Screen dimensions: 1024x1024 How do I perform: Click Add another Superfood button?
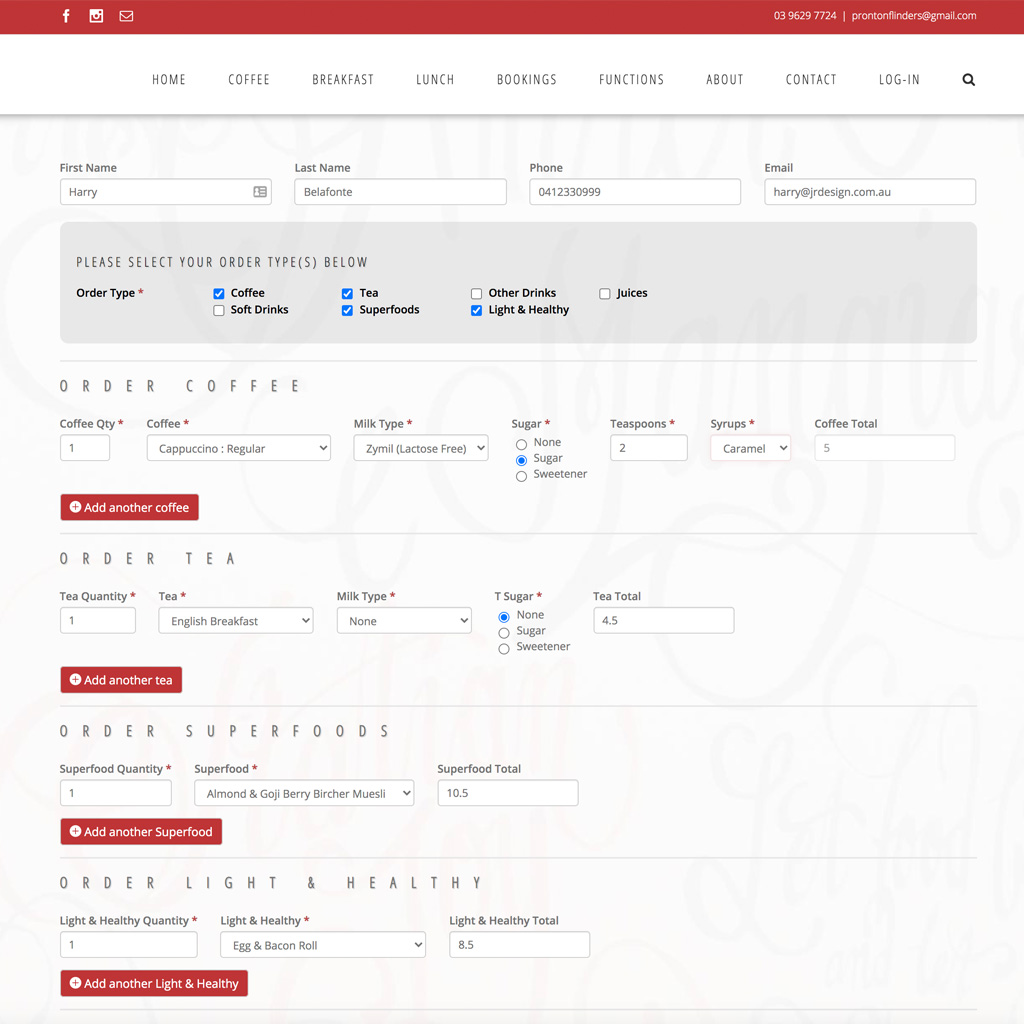(x=141, y=831)
